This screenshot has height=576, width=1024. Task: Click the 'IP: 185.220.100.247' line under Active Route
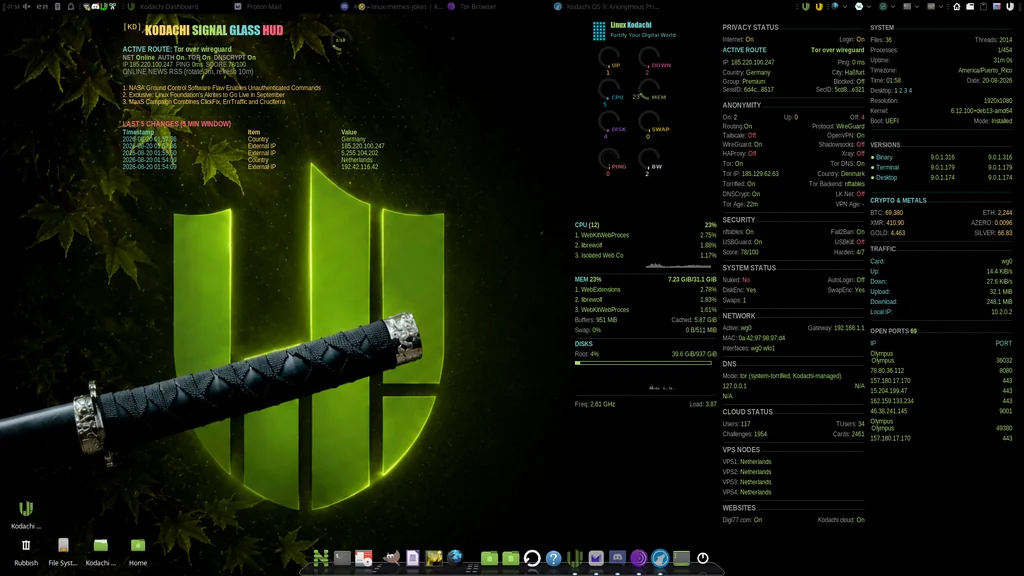tap(748, 63)
